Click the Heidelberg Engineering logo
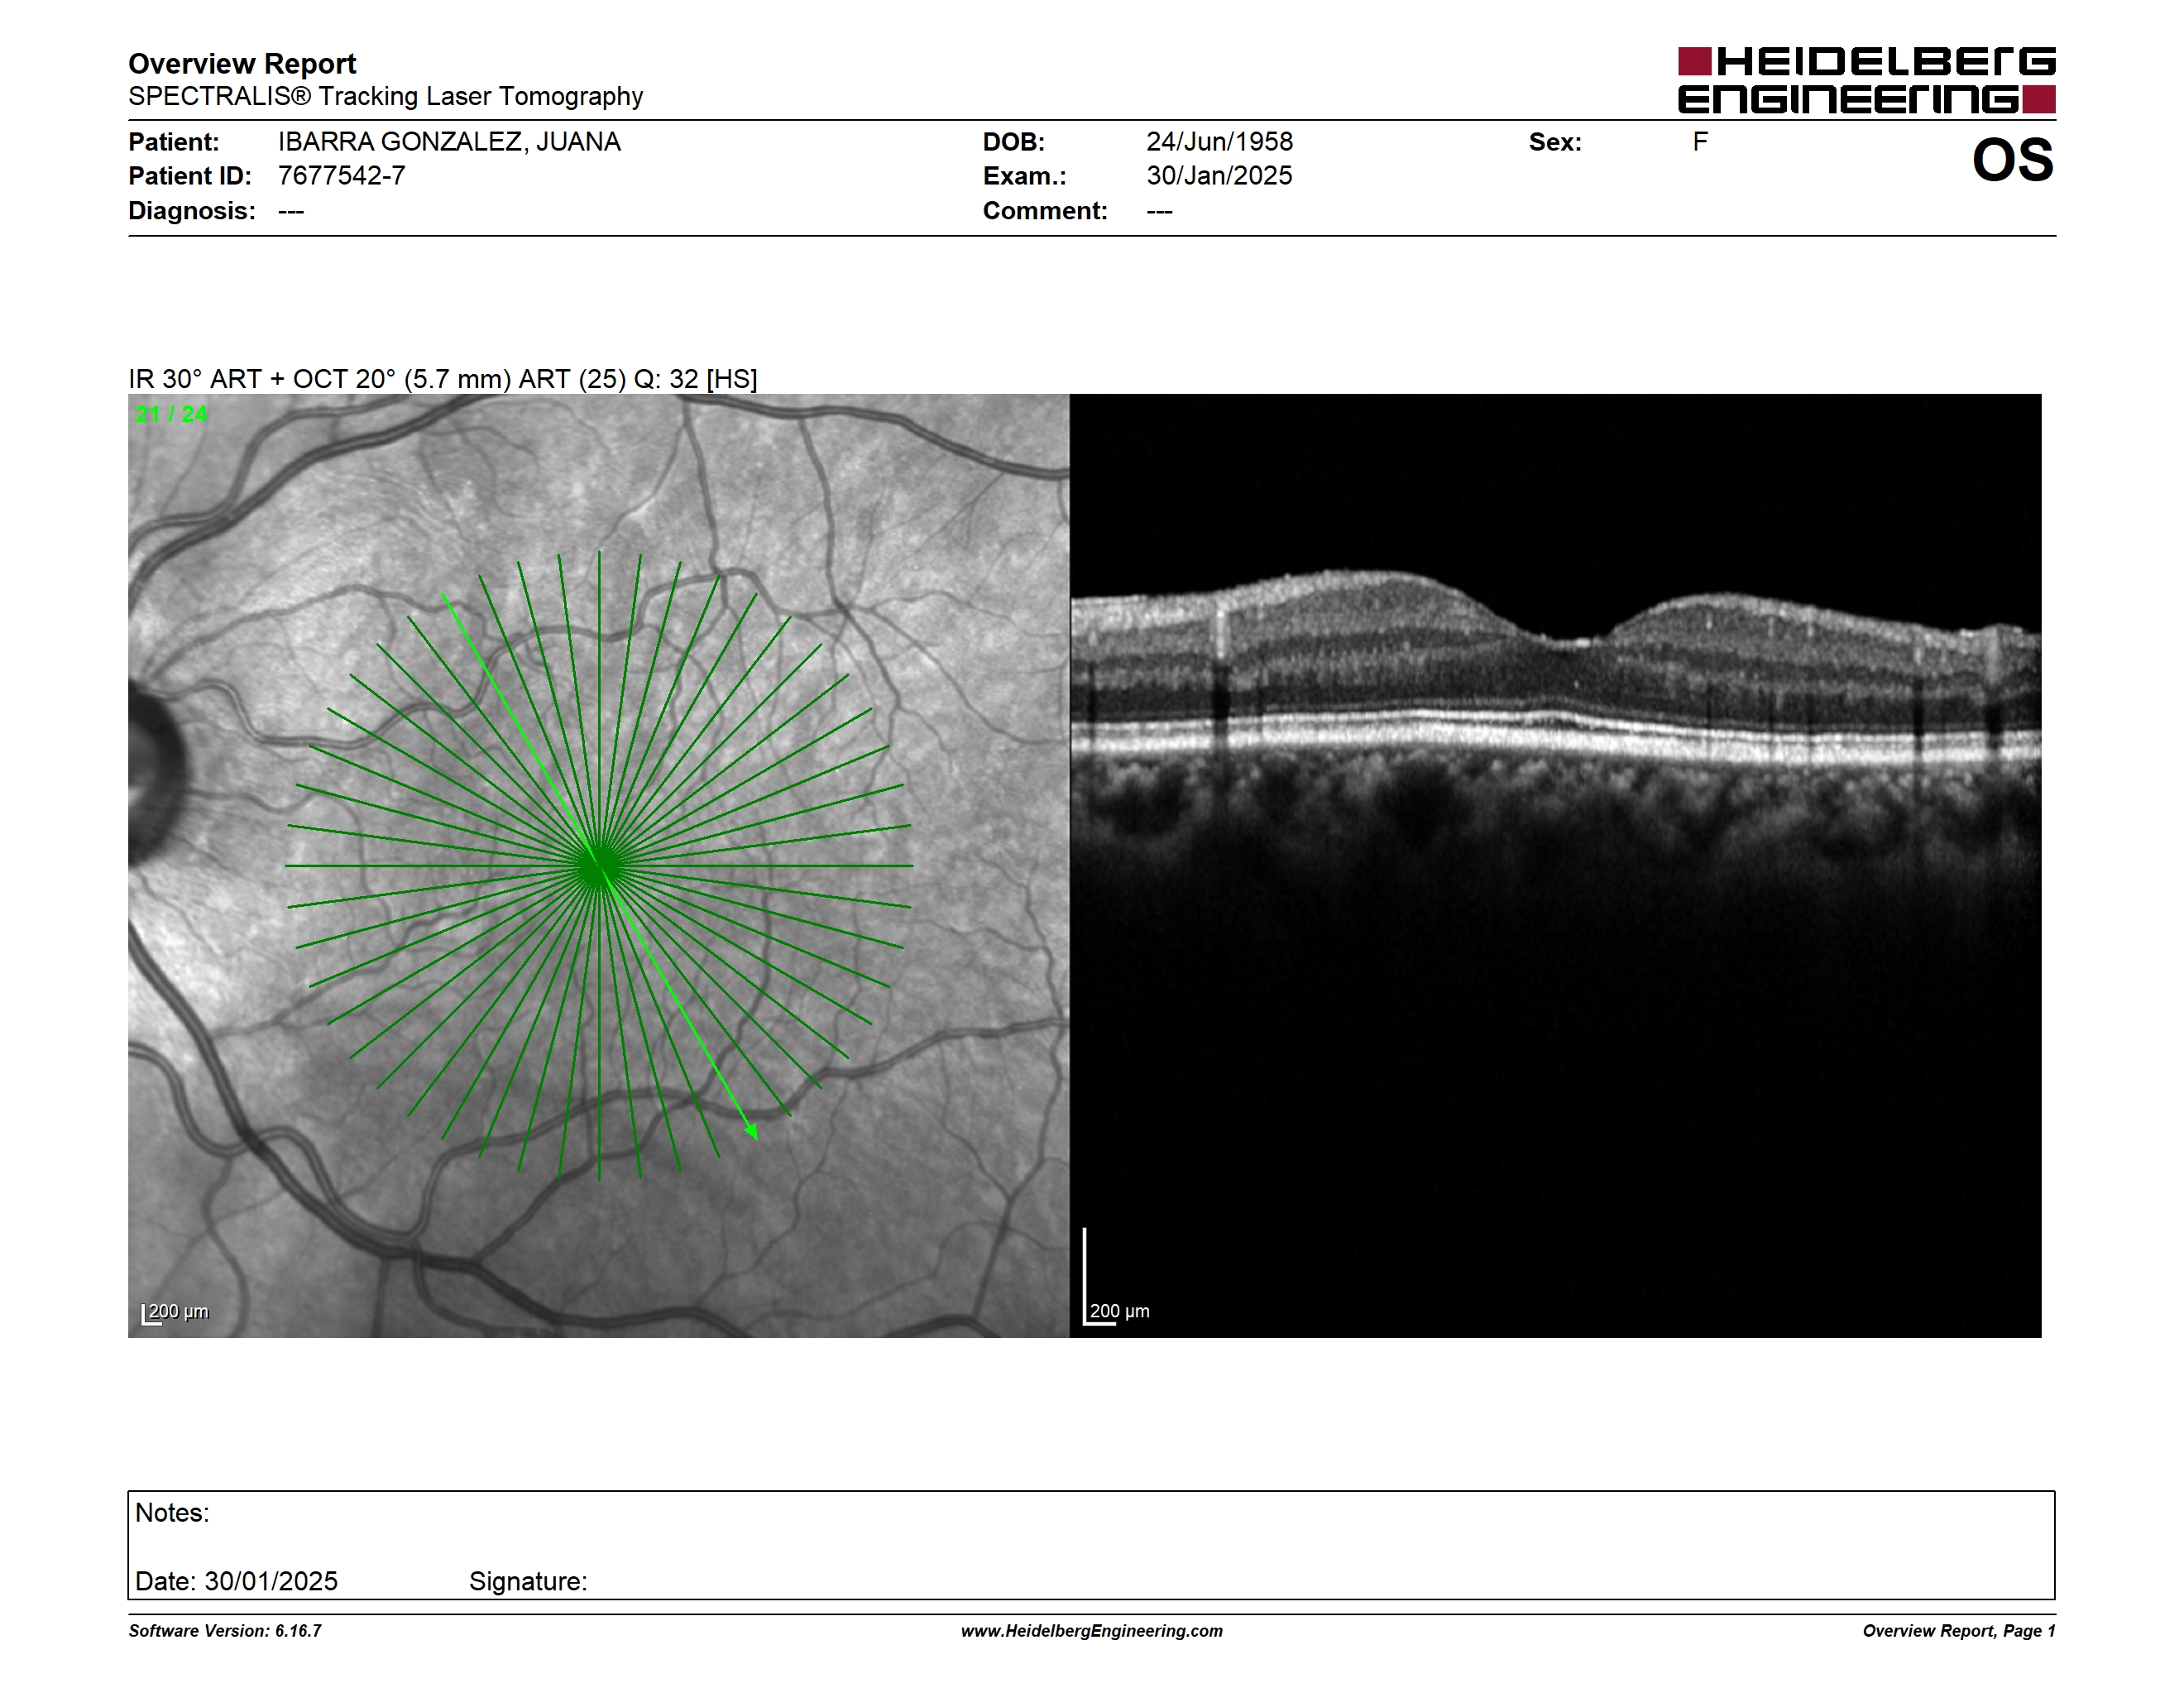This screenshot has height=1688, width=2184. click(1866, 80)
